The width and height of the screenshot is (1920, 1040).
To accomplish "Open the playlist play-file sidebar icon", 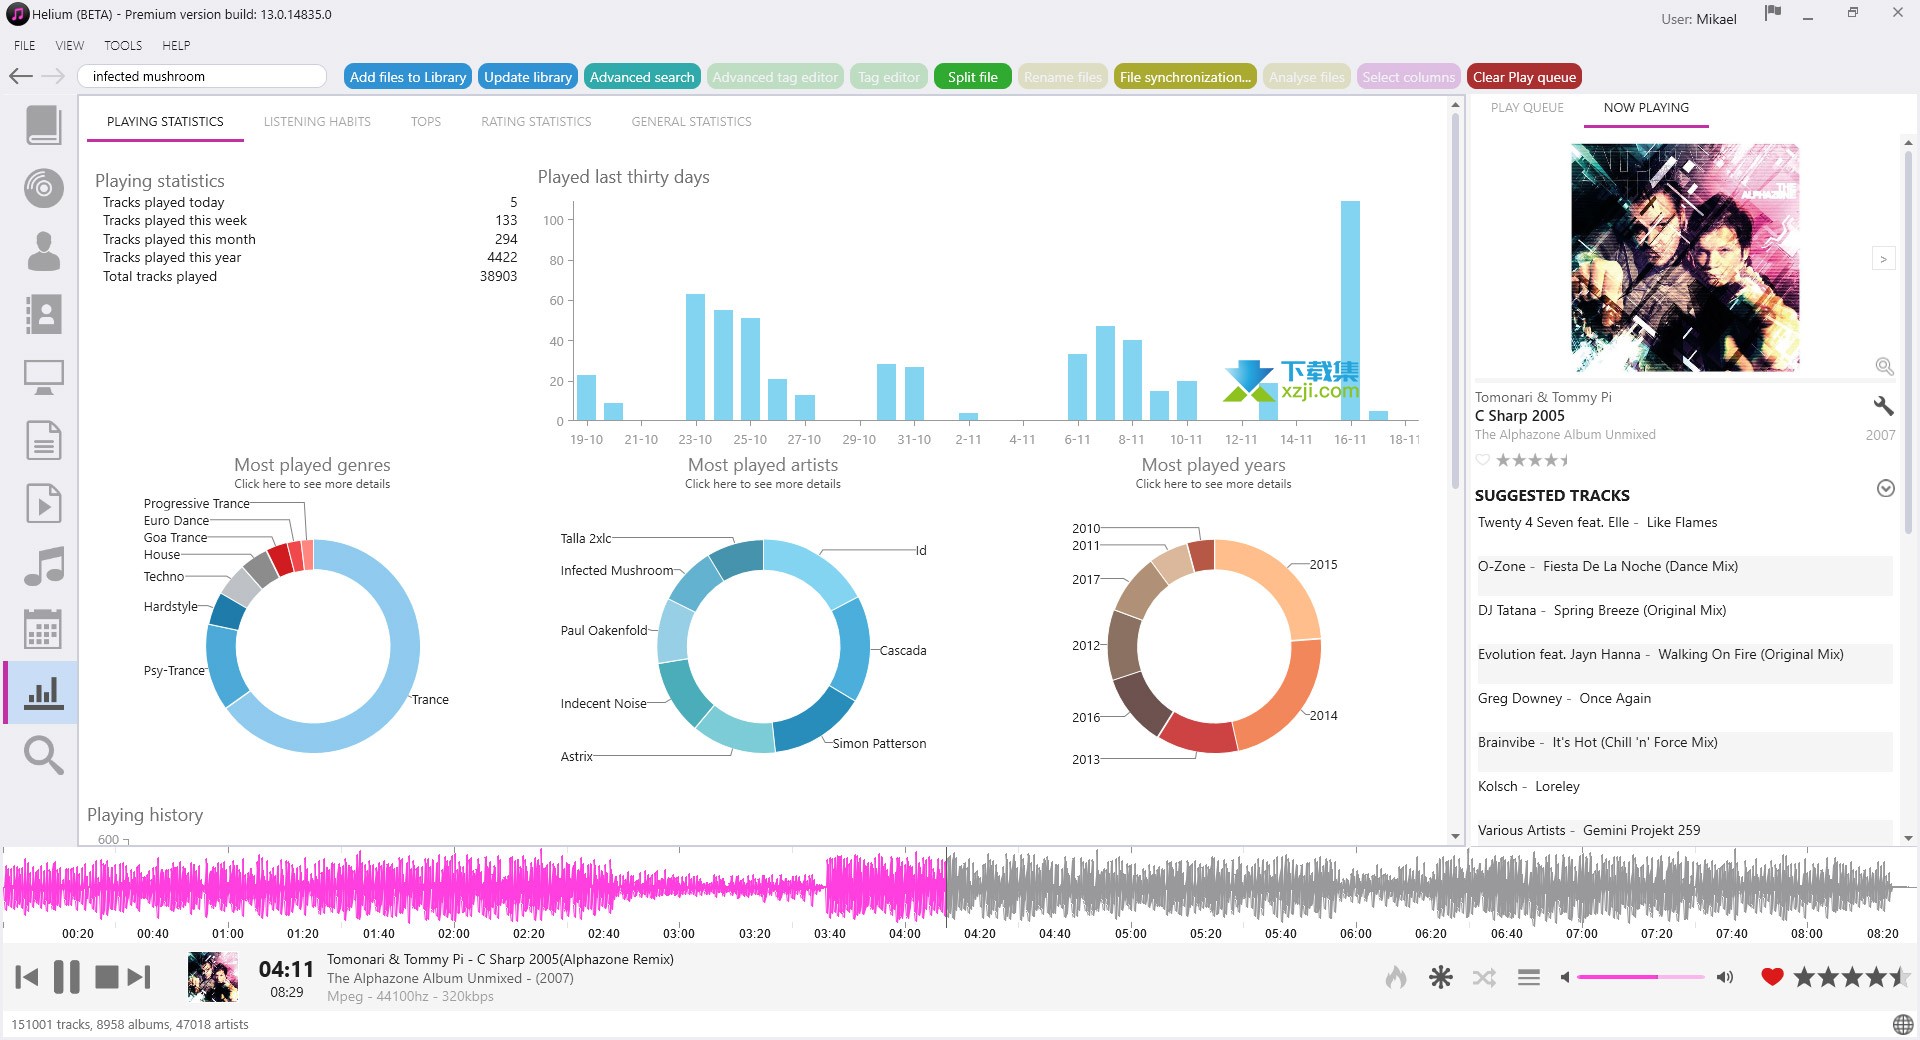I will tap(44, 503).
